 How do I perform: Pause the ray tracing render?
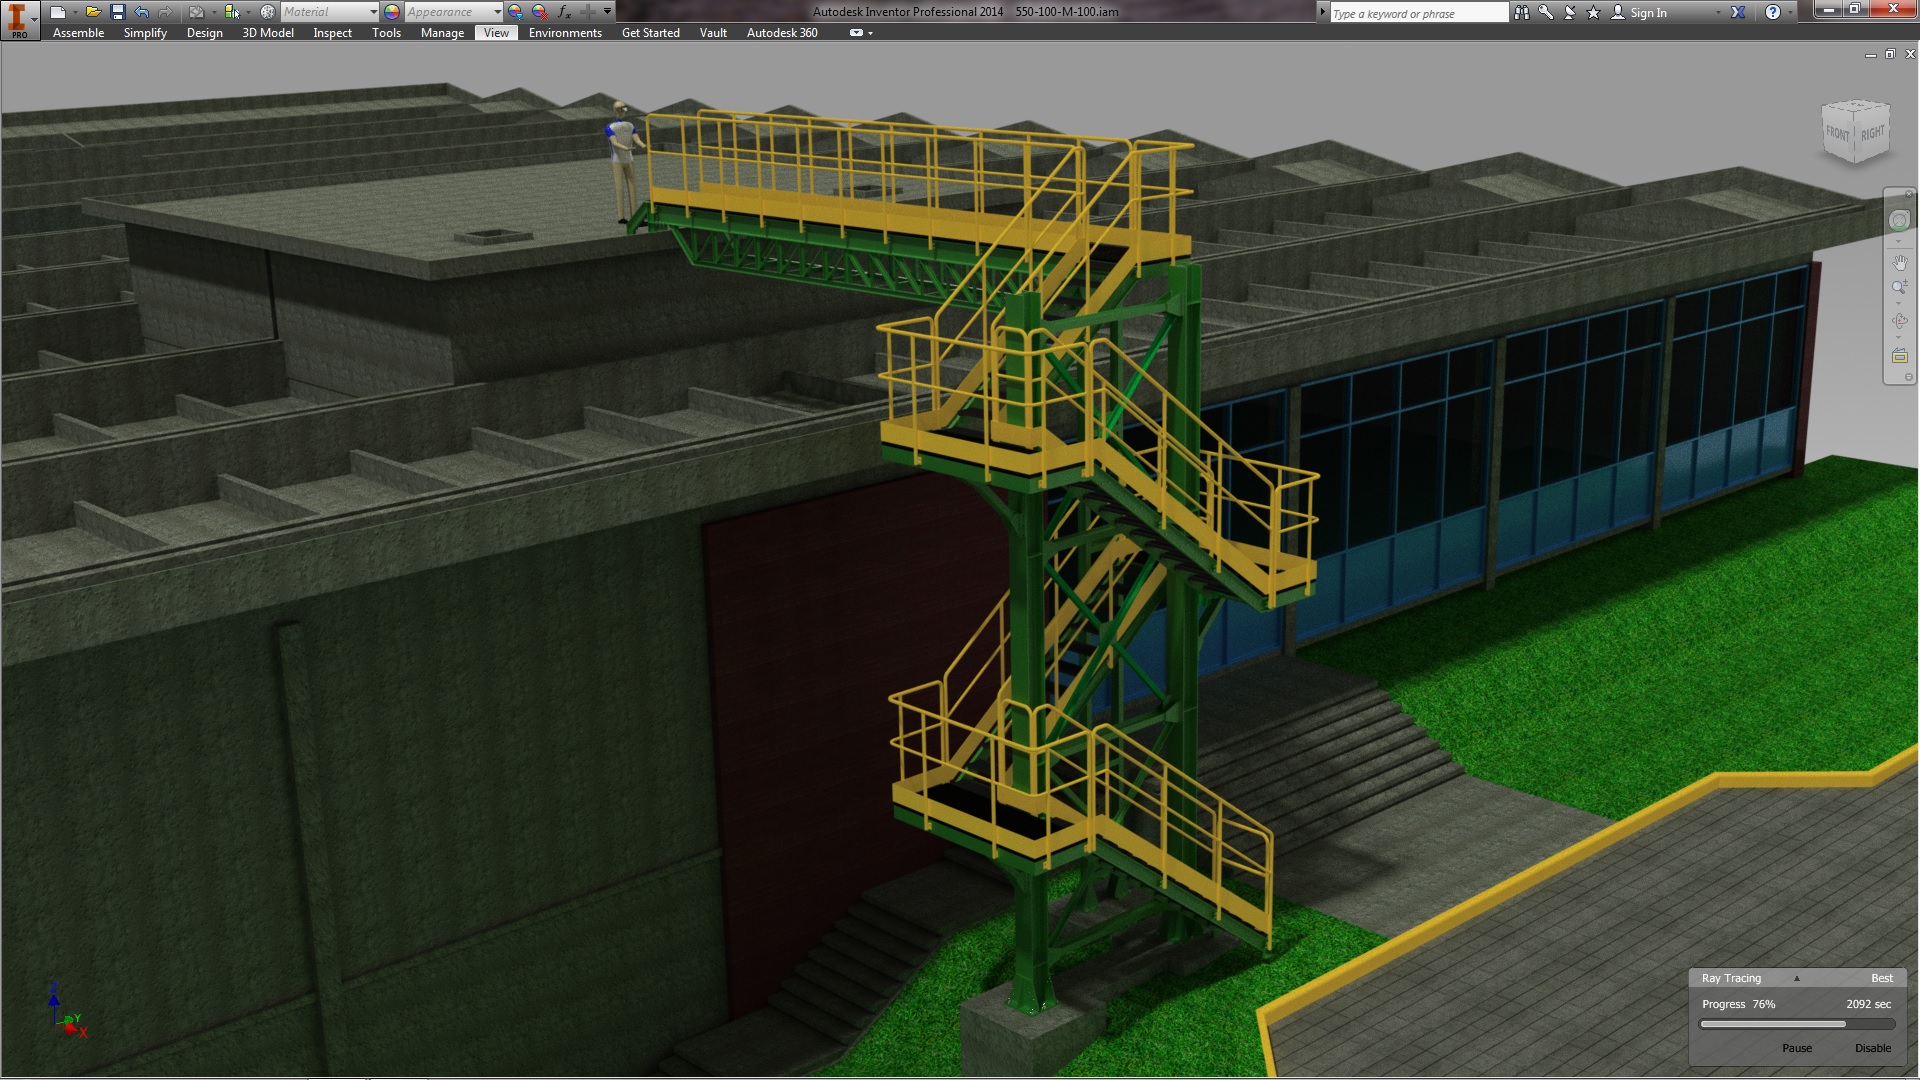tap(1796, 1048)
